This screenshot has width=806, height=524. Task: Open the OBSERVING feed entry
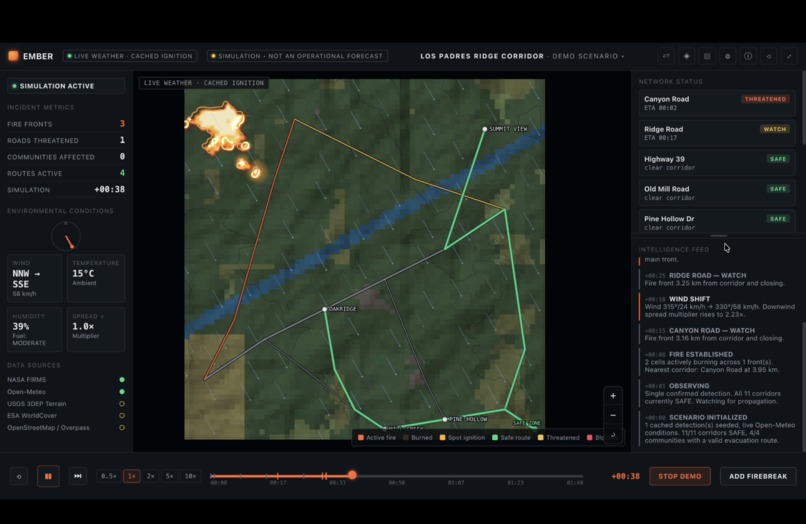(x=717, y=393)
